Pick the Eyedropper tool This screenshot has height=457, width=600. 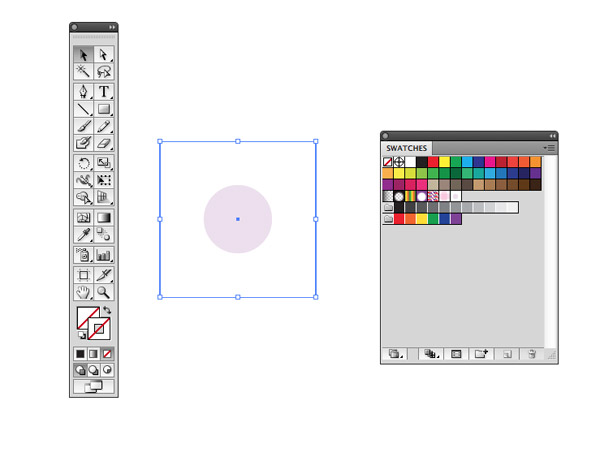click(83, 234)
